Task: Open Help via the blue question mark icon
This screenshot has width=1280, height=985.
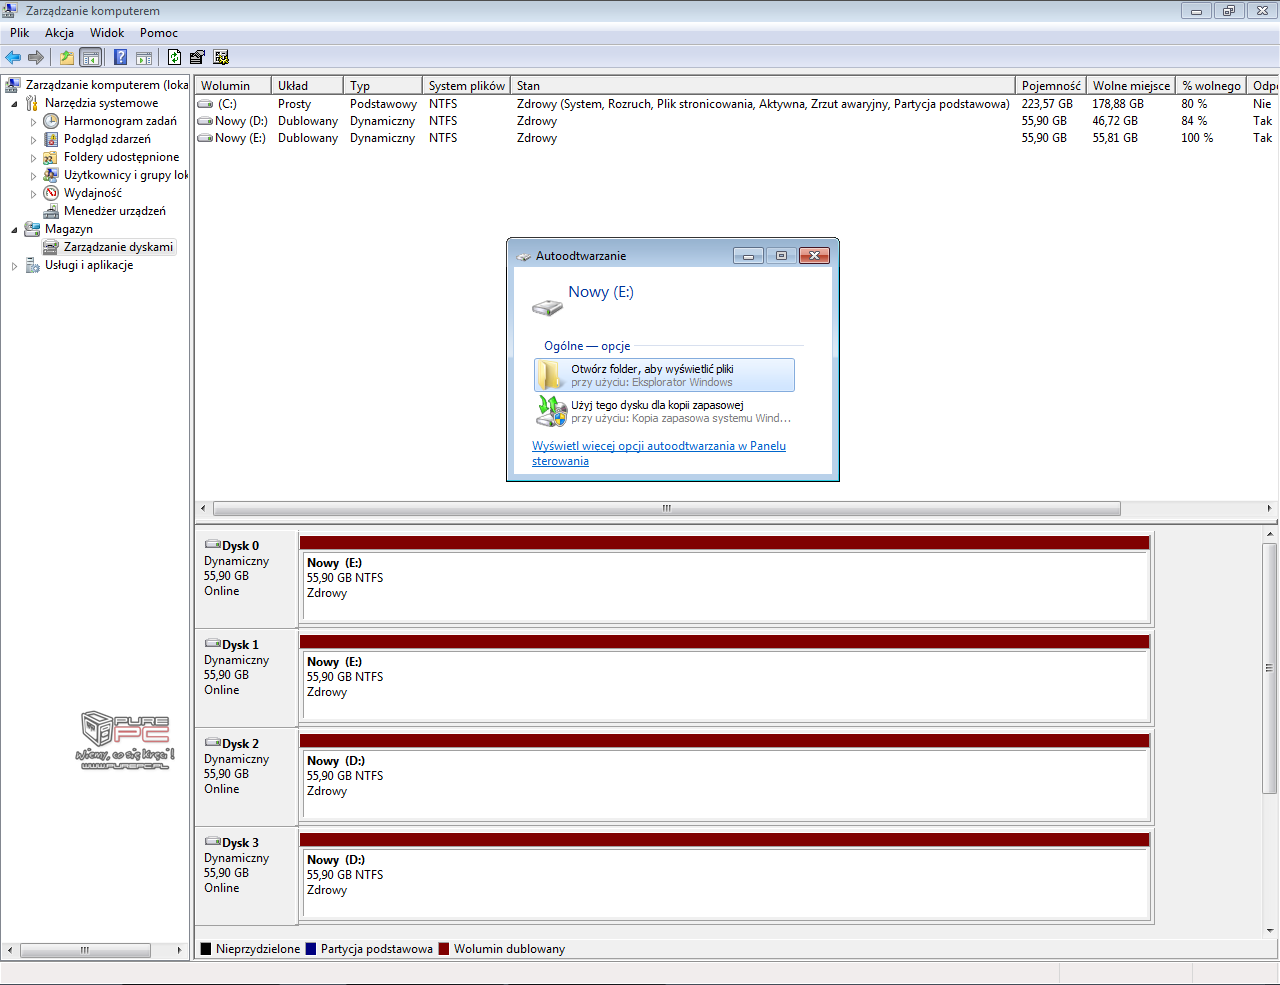Action: 120,57
